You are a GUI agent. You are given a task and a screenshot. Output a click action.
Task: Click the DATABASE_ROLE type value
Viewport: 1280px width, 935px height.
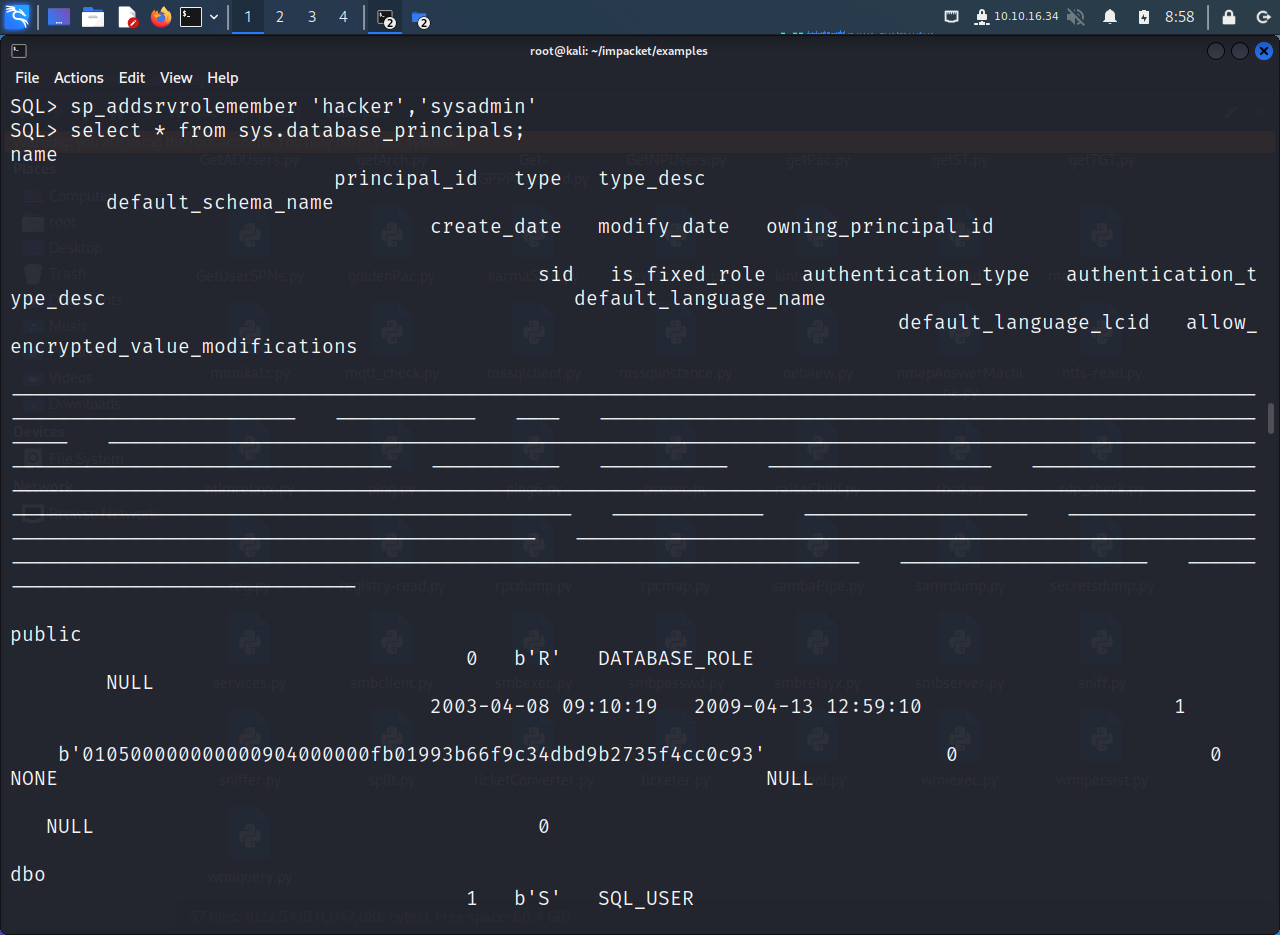[x=676, y=658]
